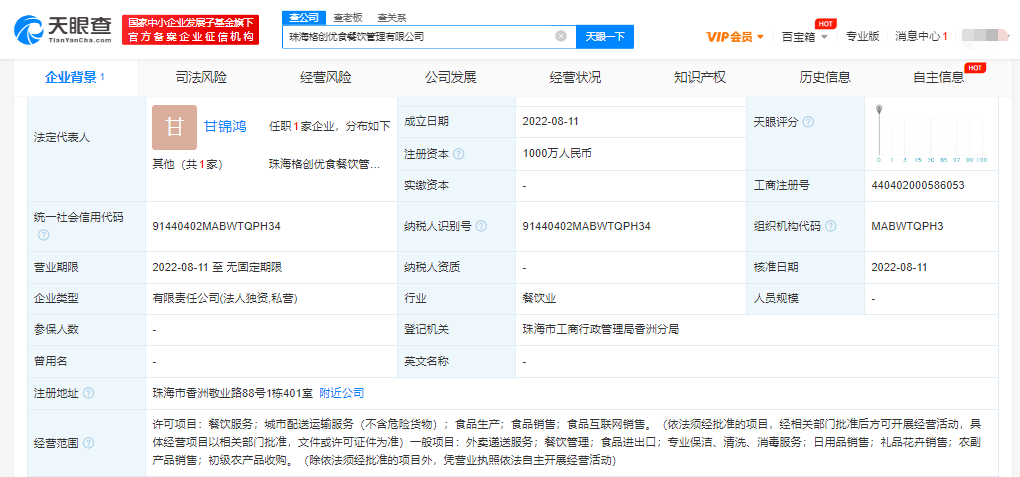
Task: Open the 企业背景 tab
Action: coord(76,77)
